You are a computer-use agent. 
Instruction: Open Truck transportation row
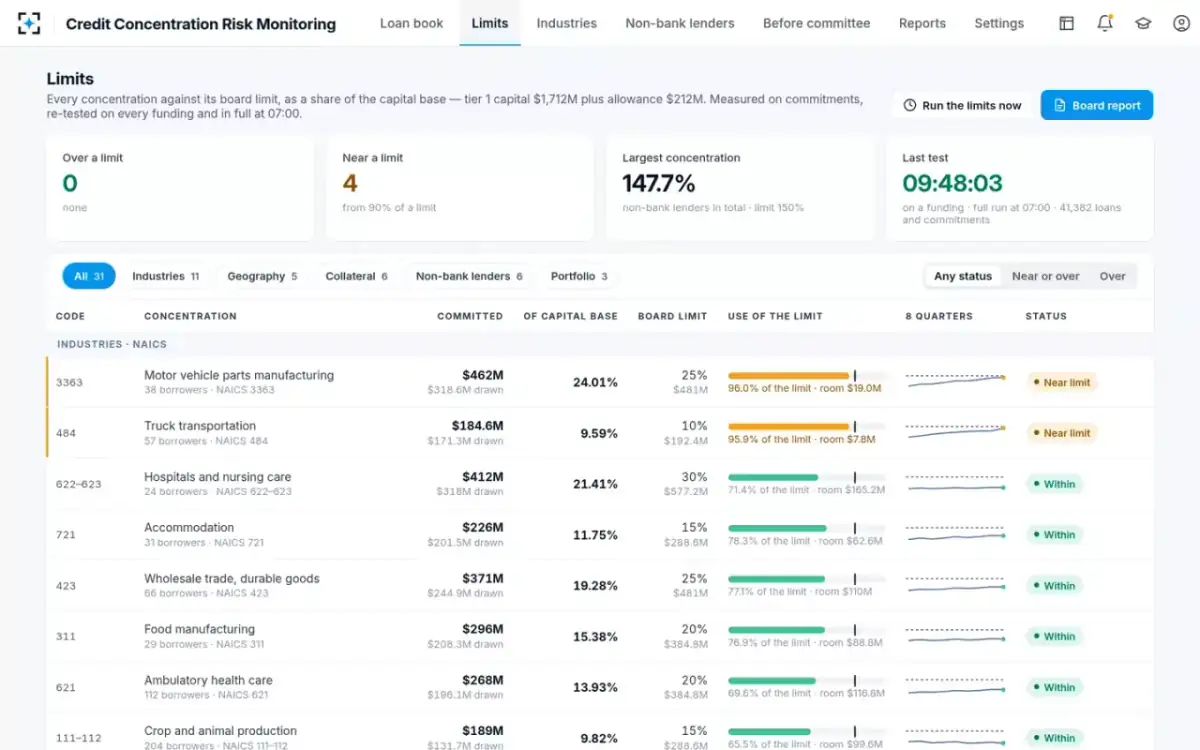(600, 432)
